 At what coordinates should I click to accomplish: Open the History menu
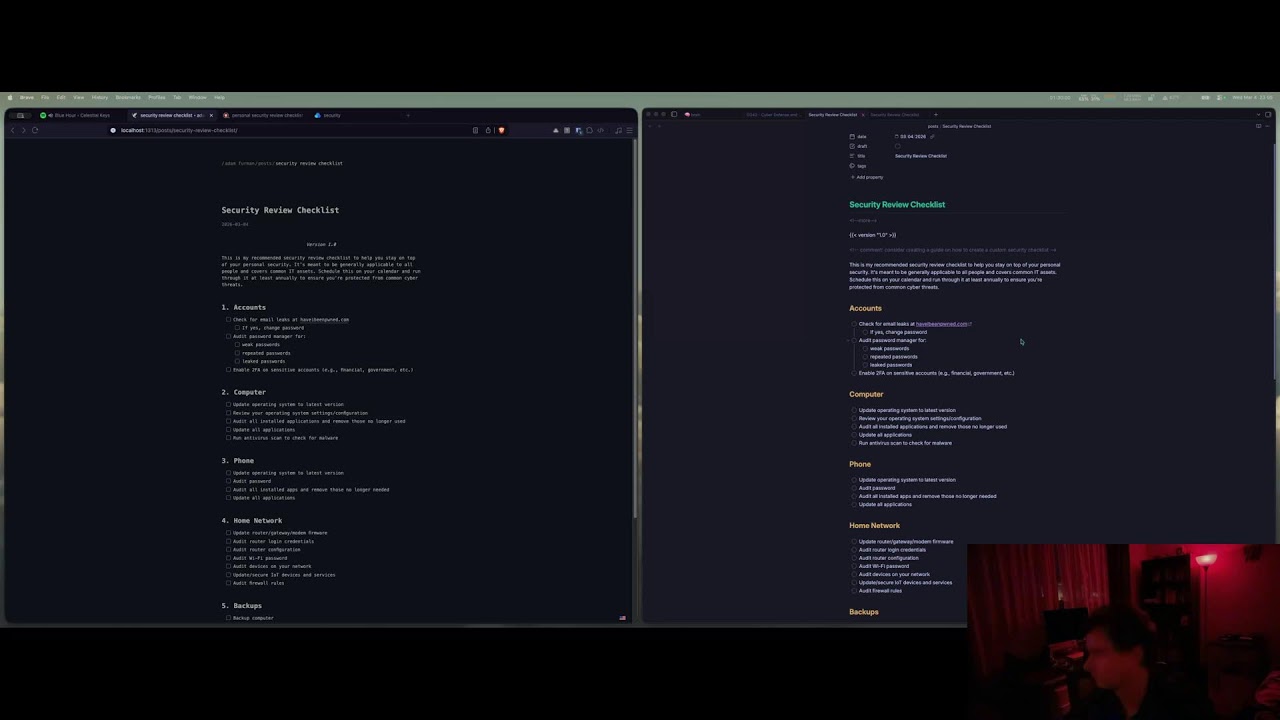click(100, 97)
